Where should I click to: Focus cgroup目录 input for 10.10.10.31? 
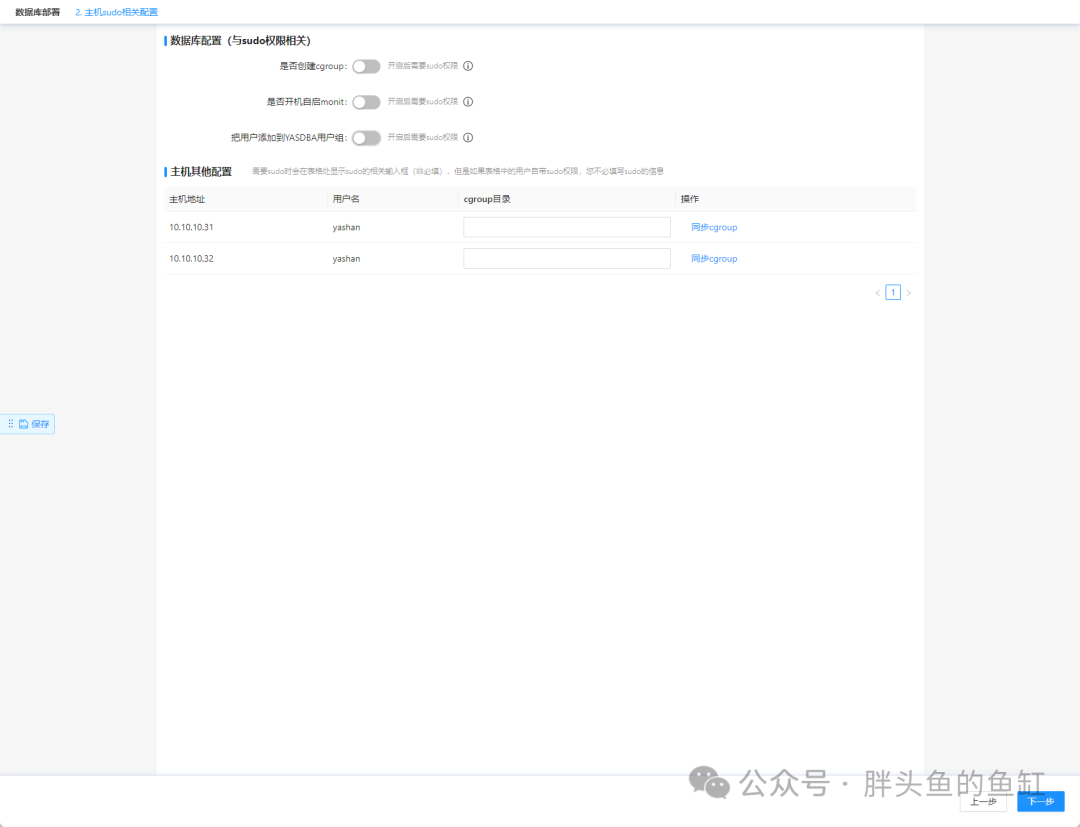coord(567,227)
